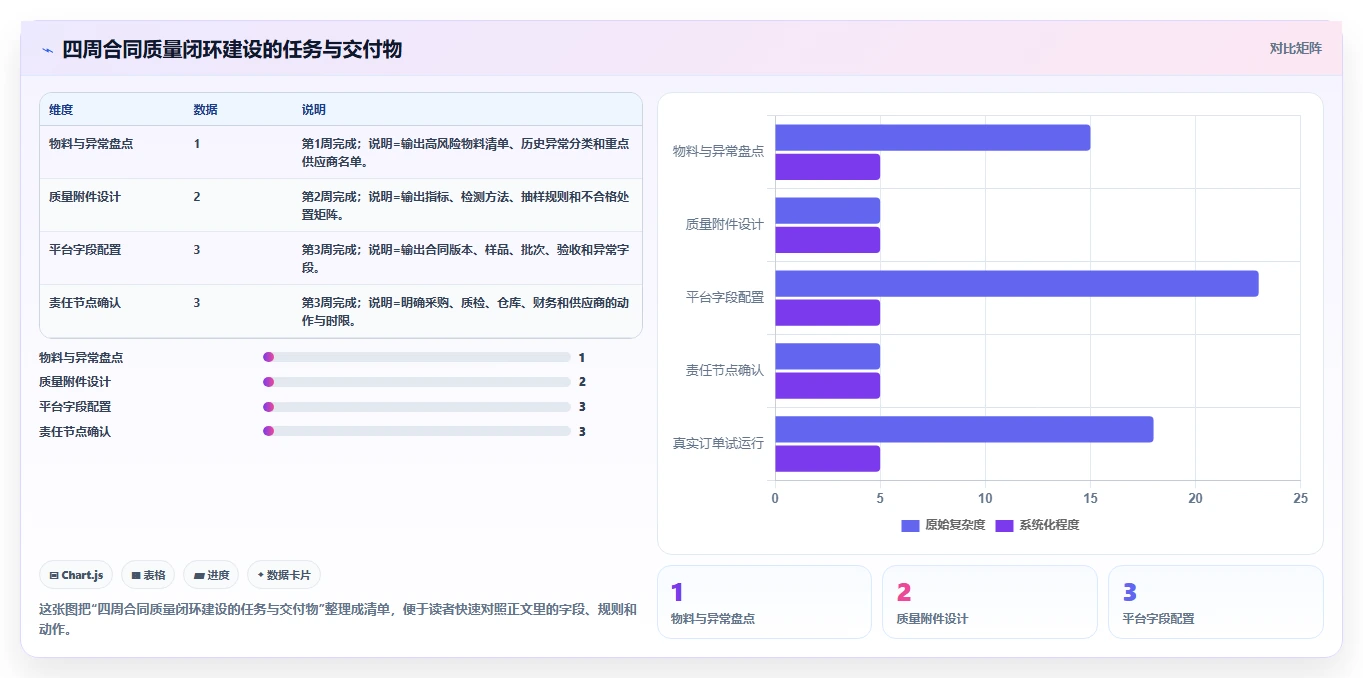Screen dimensions: 1363x678
Task: Click the 平台字段配置 progress bar
Action: pos(417,407)
